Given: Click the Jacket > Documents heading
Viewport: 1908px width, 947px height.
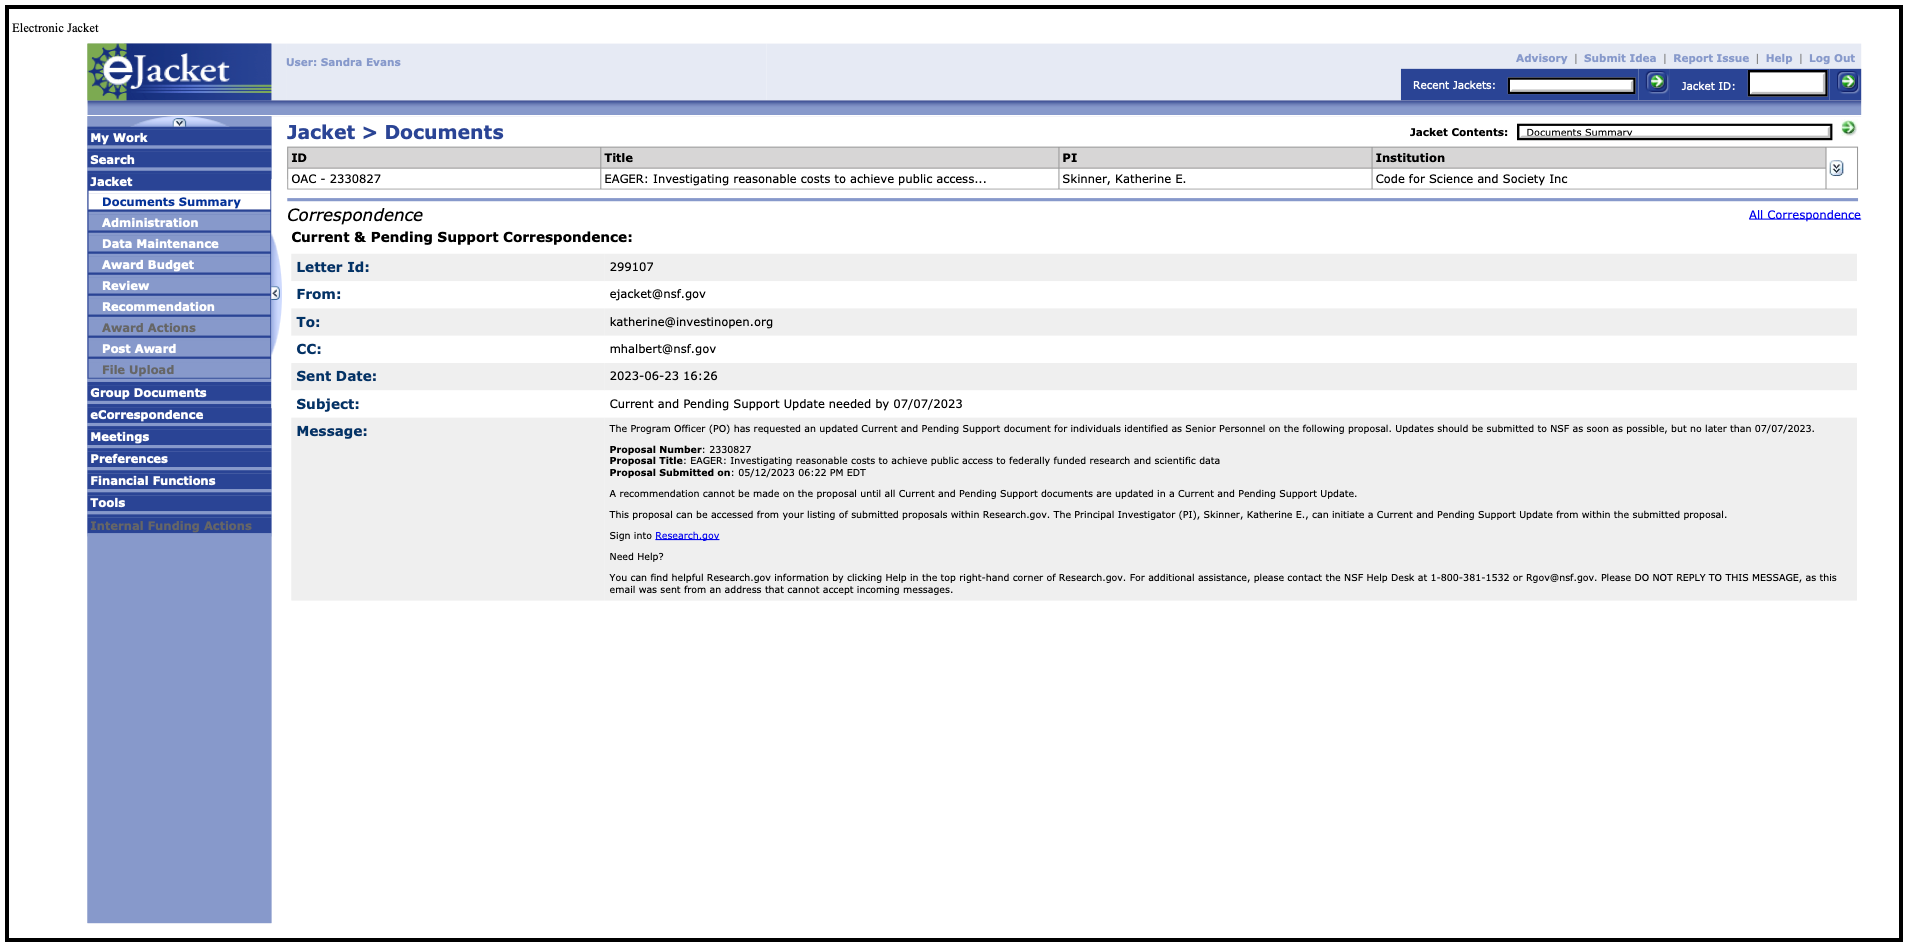Looking at the screenshot, I should (x=395, y=132).
